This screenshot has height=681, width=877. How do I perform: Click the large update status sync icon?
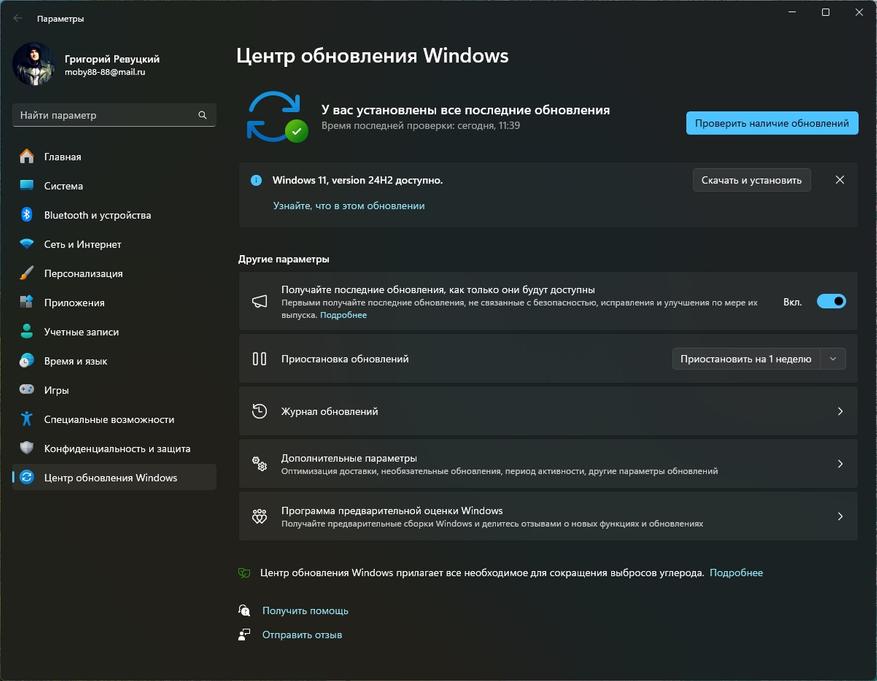(x=277, y=116)
